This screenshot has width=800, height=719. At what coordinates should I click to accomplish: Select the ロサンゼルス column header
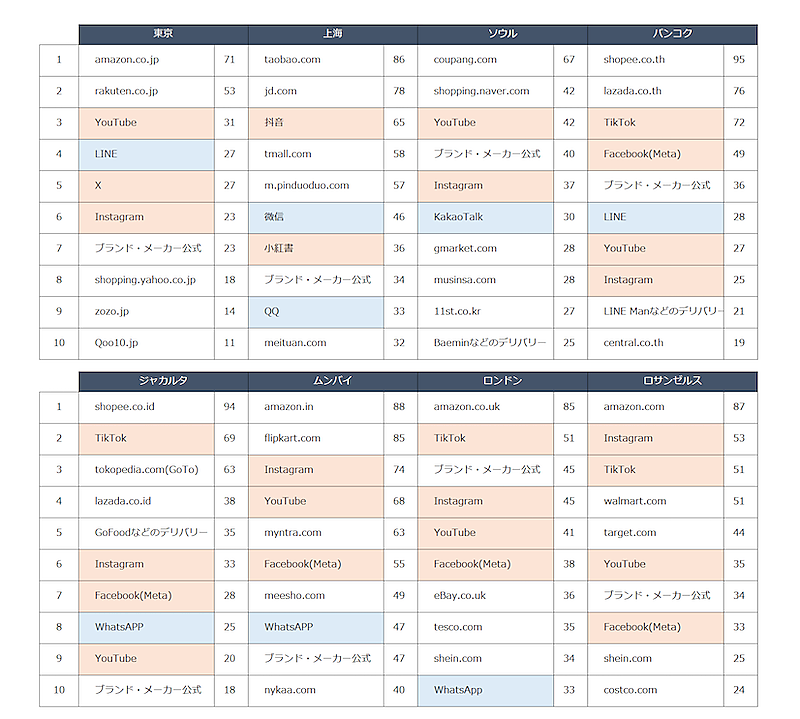tap(672, 381)
